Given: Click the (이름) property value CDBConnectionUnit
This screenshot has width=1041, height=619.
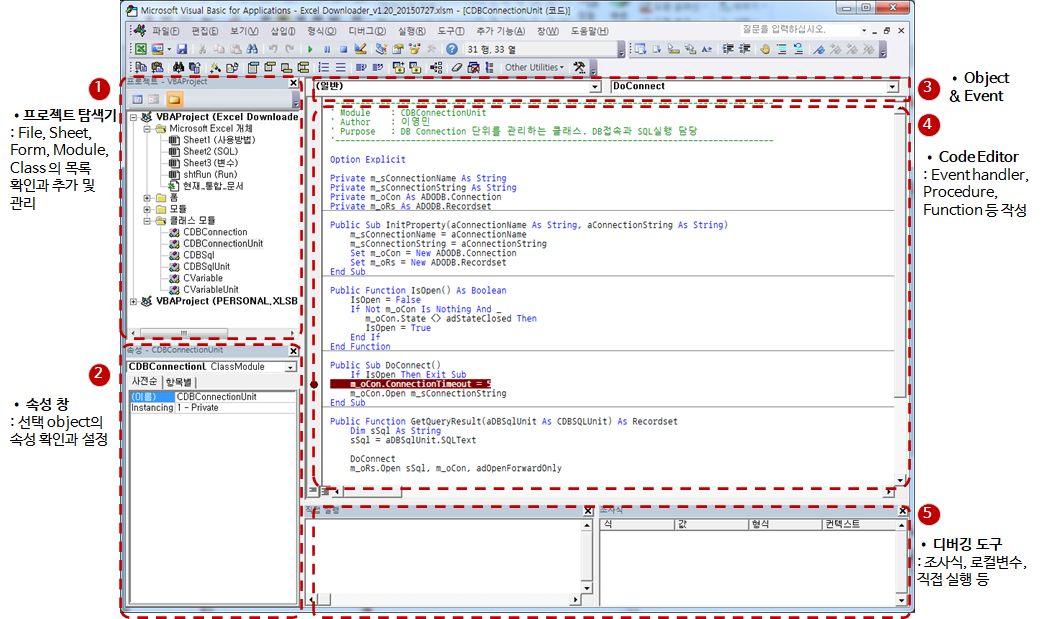Looking at the screenshot, I should coord(236,397).
